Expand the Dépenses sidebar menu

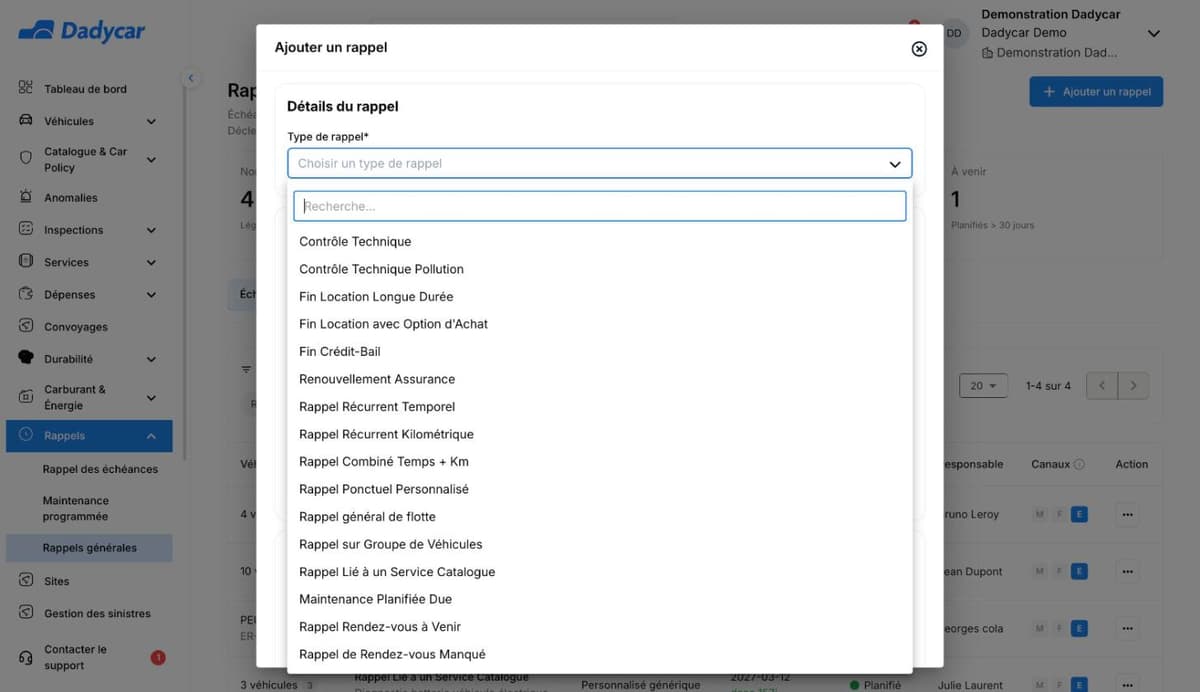pyautogui.click(x=151, y=295)
